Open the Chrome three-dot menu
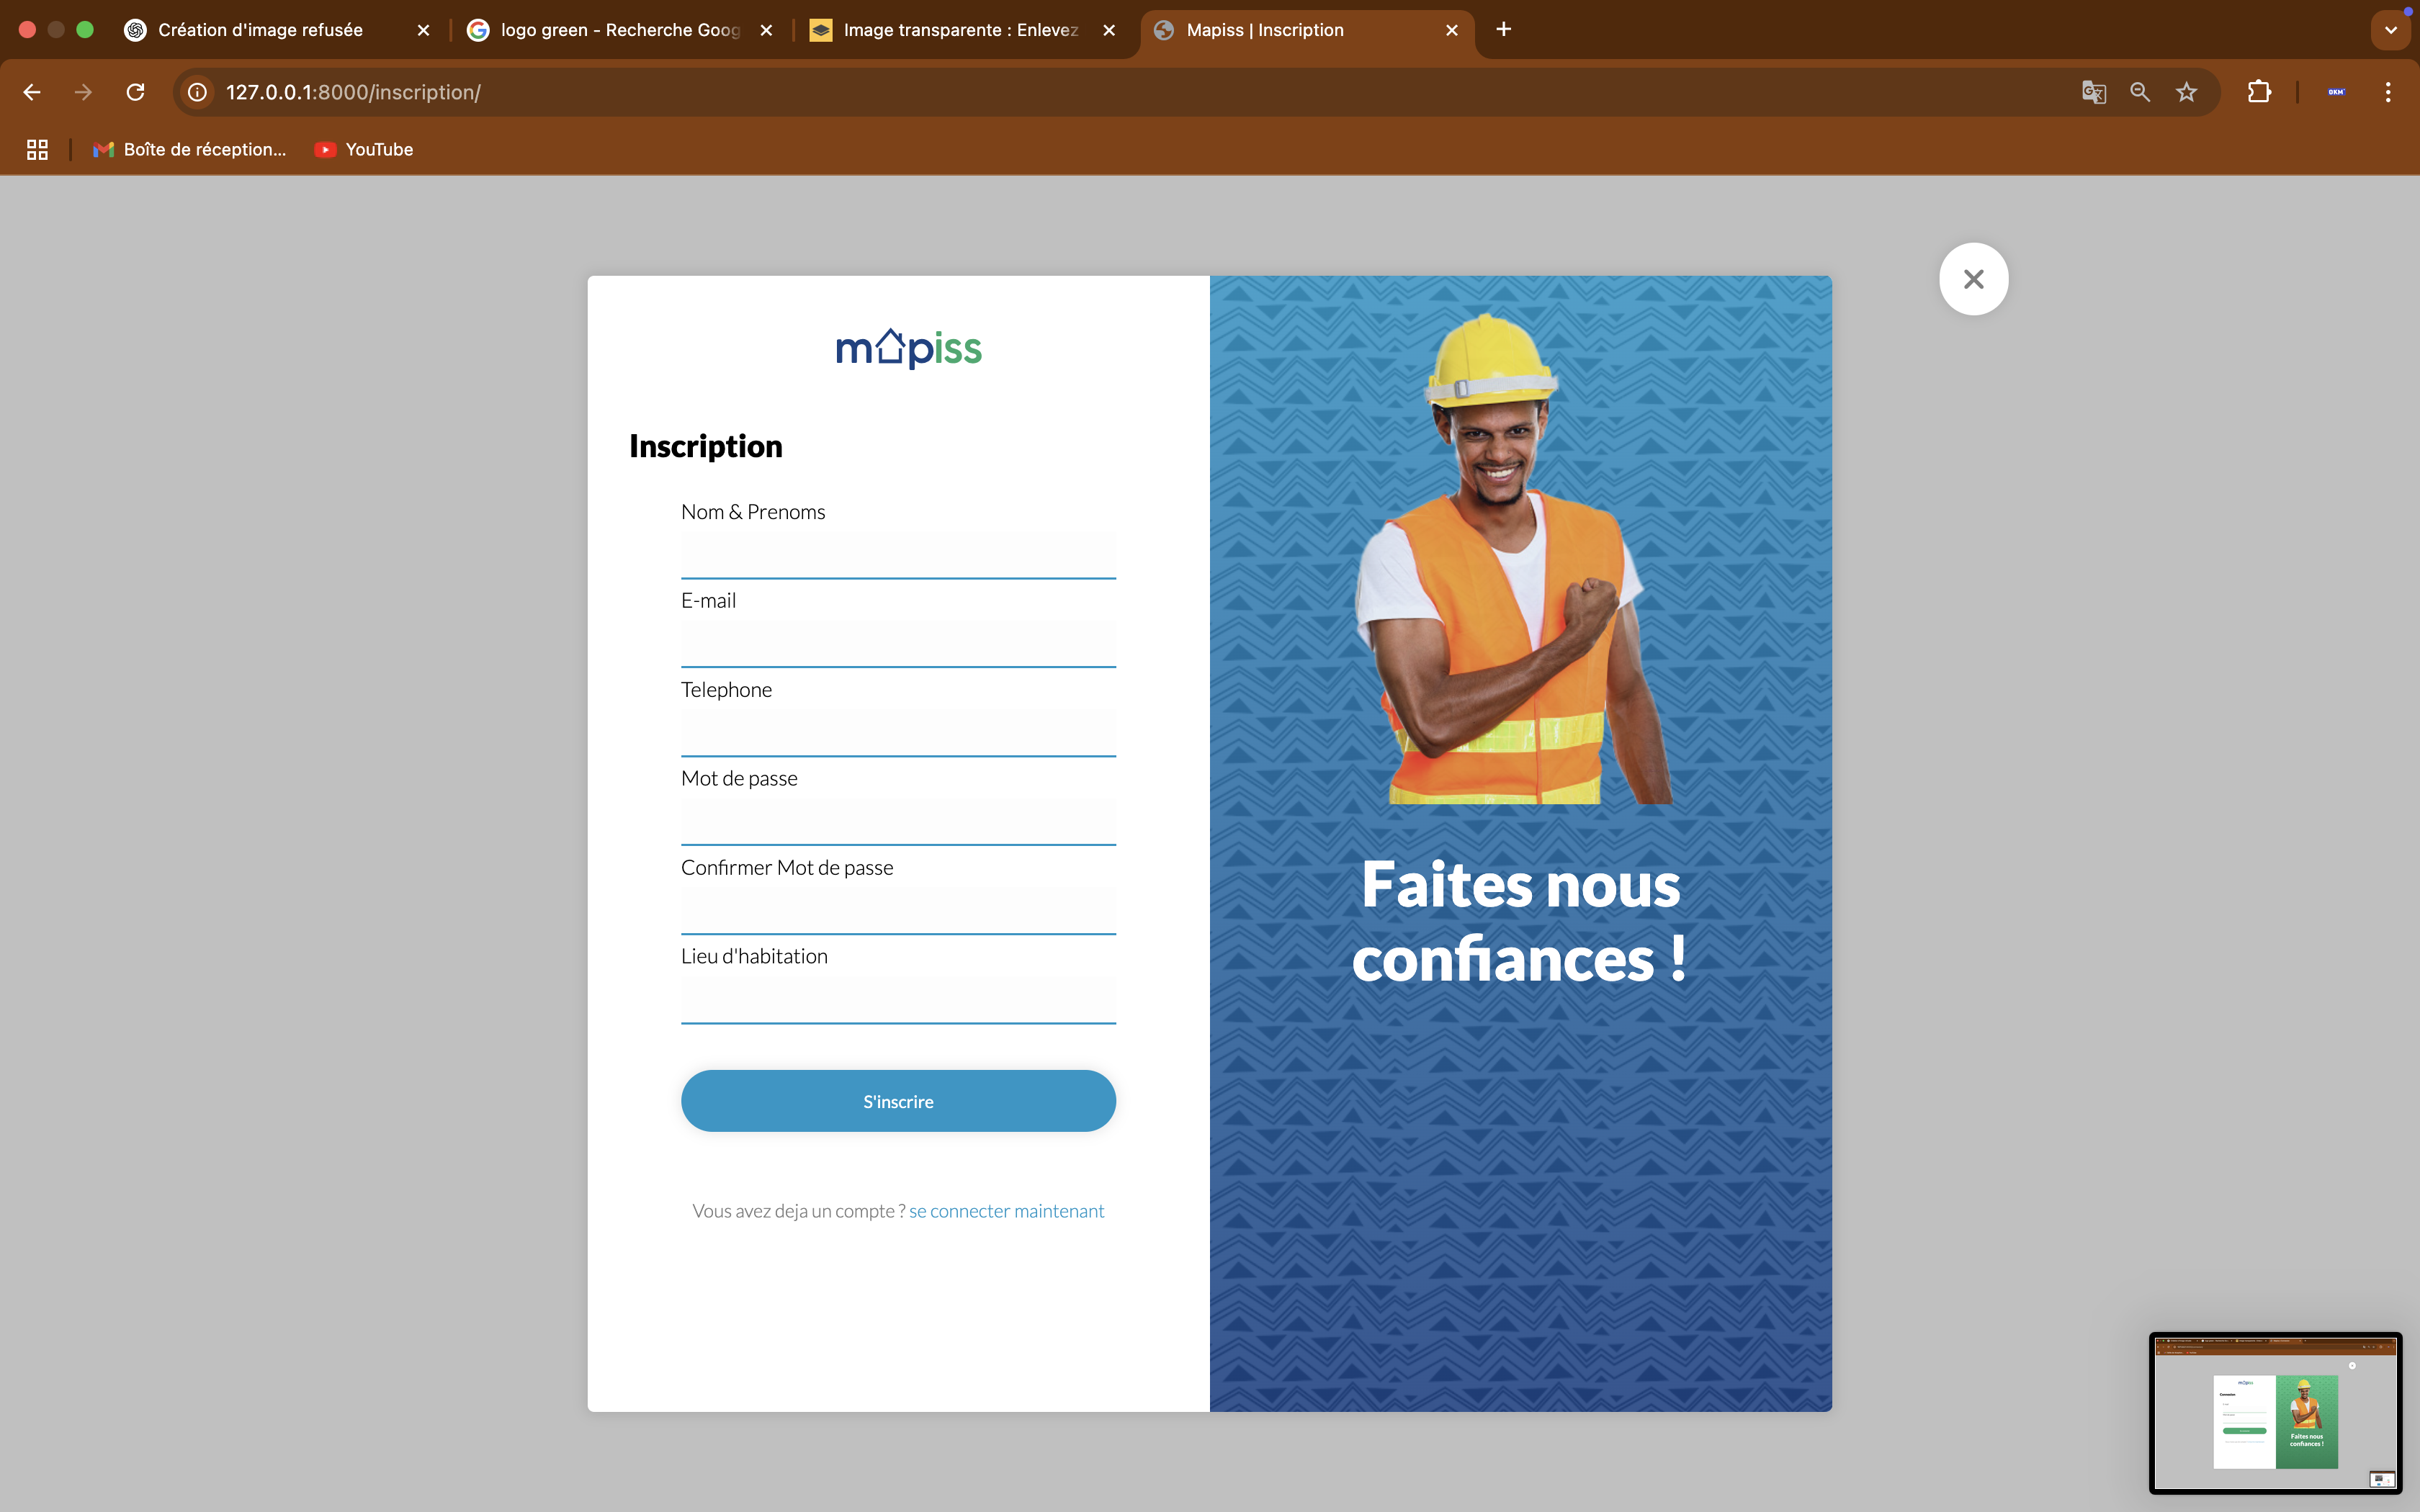The image size is (2420, 1512). point(2388,92)
